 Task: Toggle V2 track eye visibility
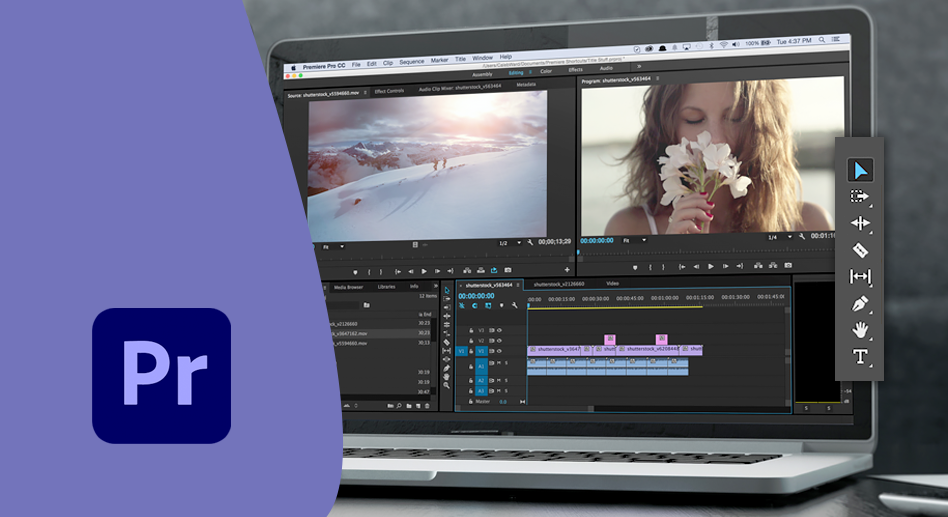pos(499,340)
